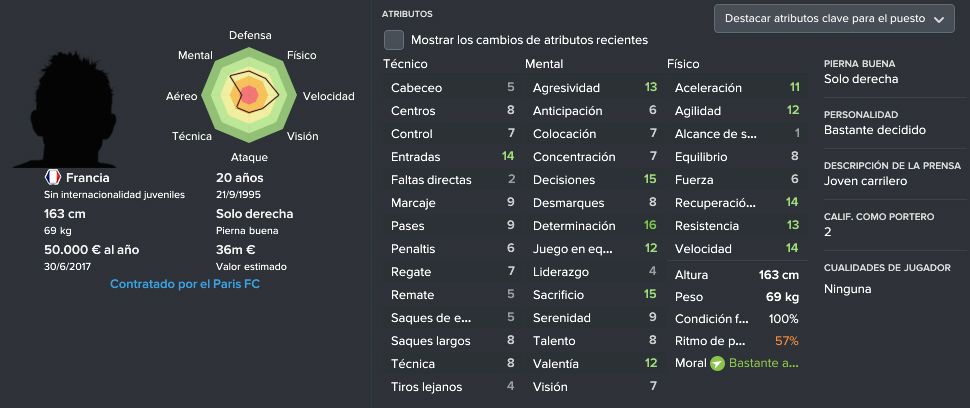This screenshot has height=408, width=970.
Task: Click the green morale arrow icon
Action: point(717,363)
